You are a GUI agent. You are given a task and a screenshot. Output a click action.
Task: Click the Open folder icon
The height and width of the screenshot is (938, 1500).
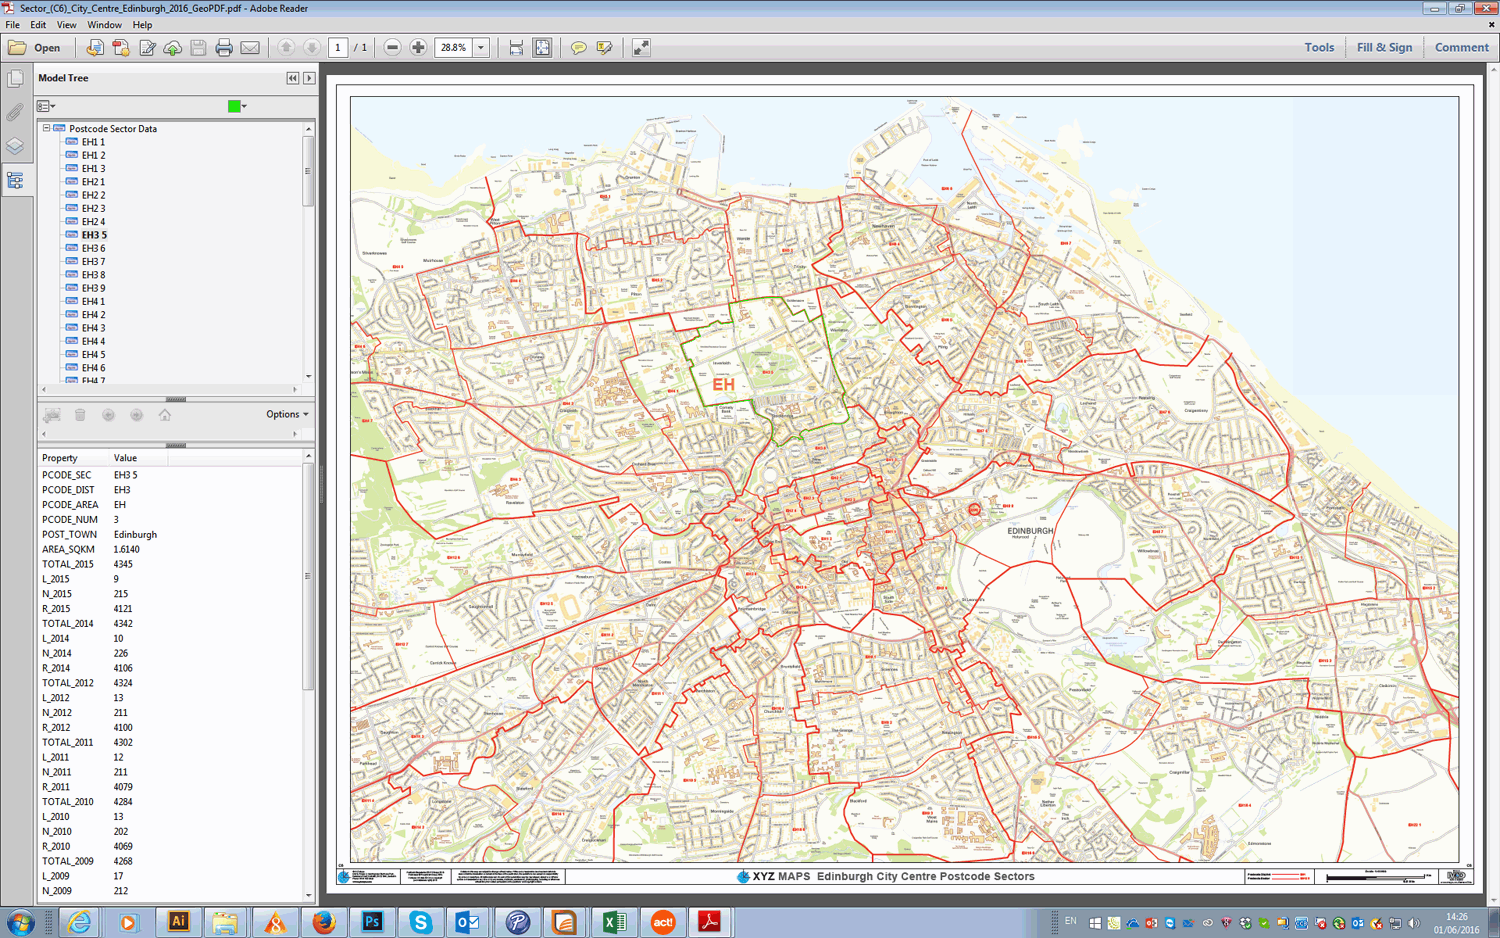point(17,47)
